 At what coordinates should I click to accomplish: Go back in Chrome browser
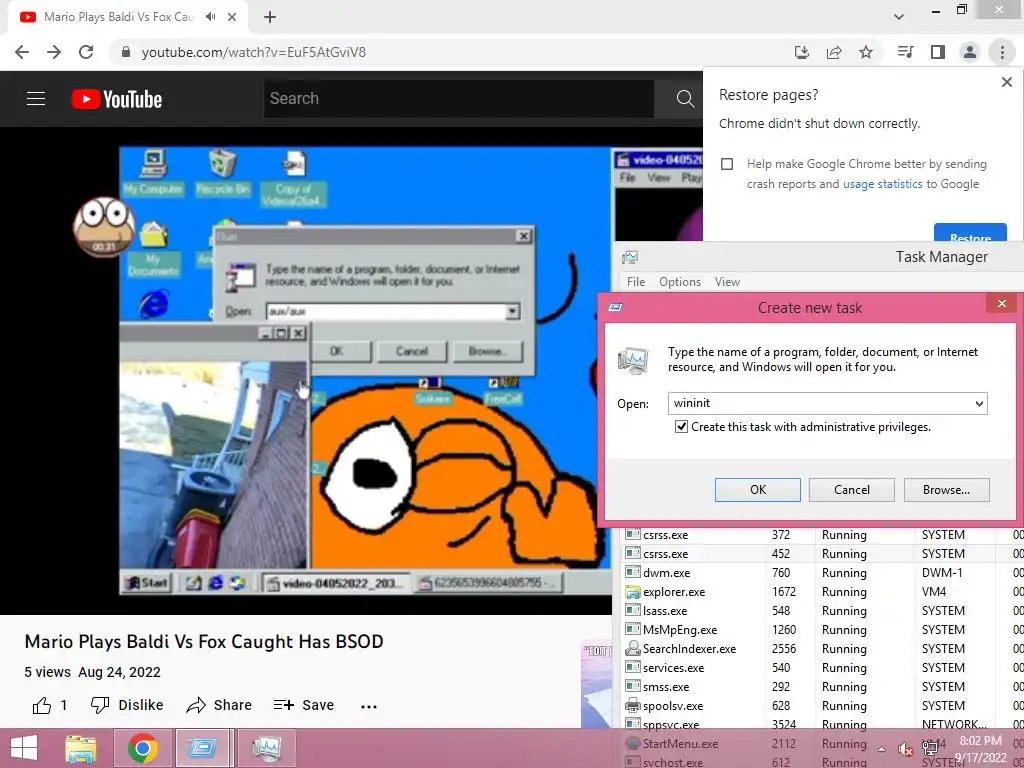(22, 52)
